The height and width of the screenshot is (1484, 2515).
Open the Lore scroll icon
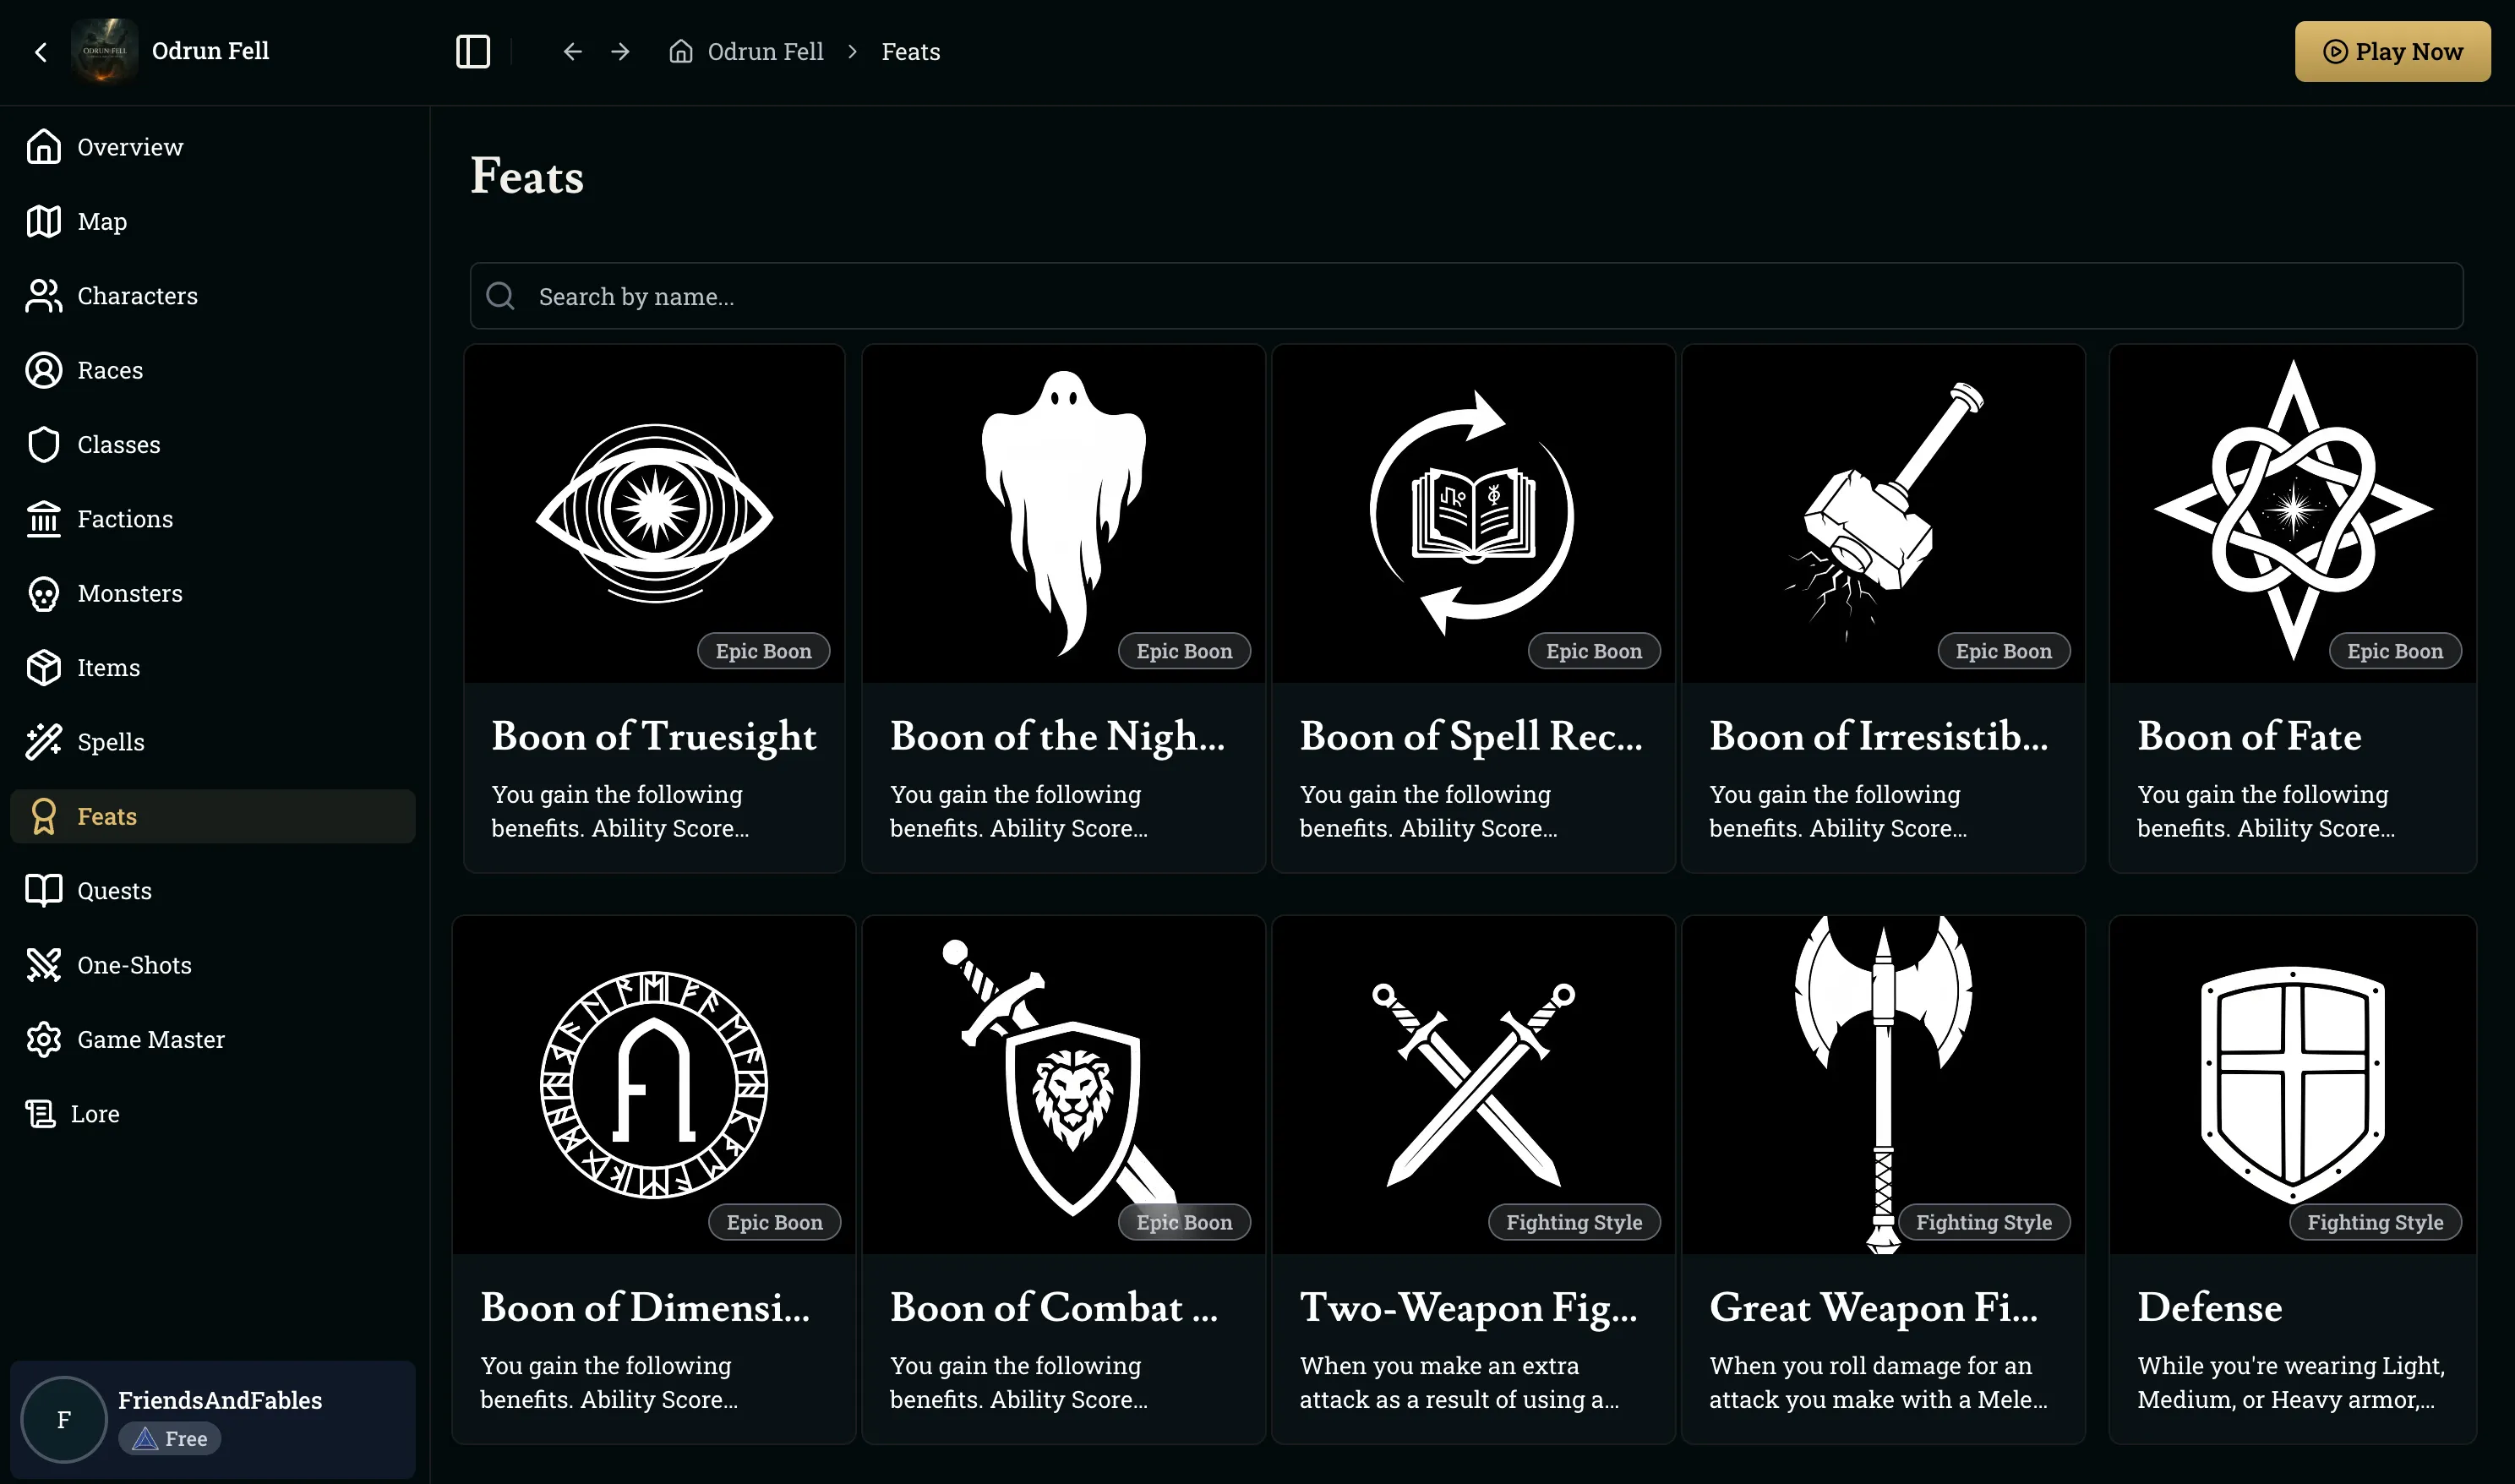point(41,1114)
